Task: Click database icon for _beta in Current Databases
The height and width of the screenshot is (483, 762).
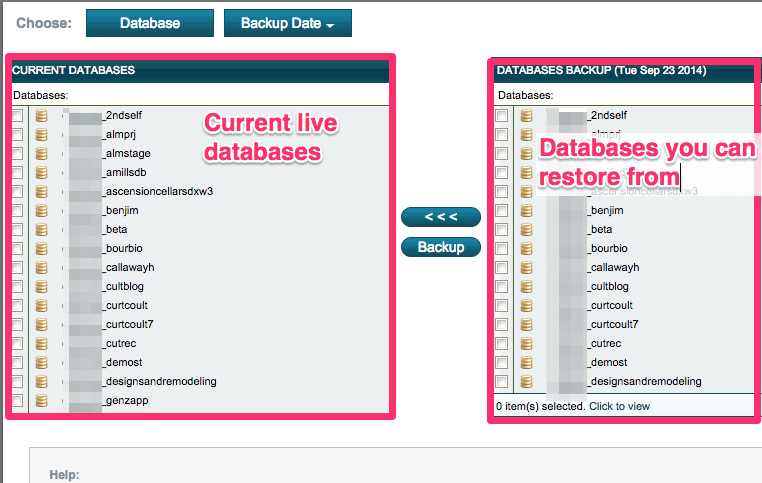Action: point(42,229)
